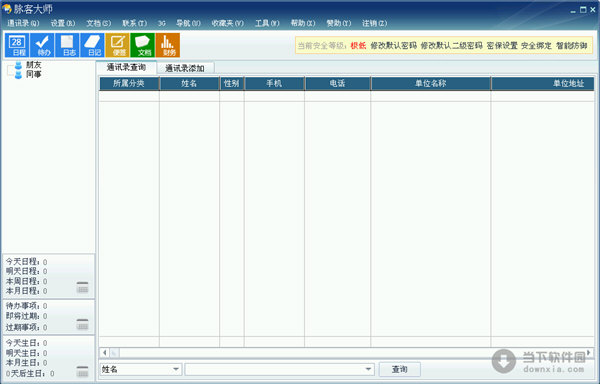
Task: Sort by 手机 column header
Action: 274,83
